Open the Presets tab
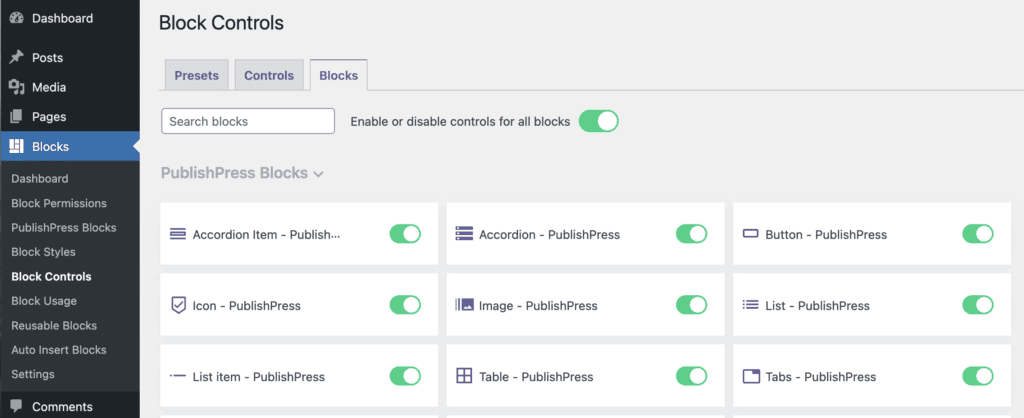Viewport: 1024px width, 418px height. tap(197, 75)
